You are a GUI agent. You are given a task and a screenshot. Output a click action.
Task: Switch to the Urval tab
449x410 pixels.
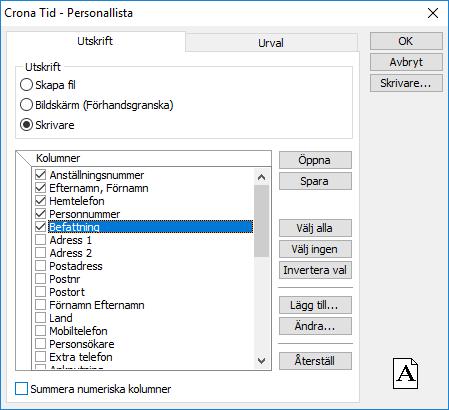coord(271,43)
